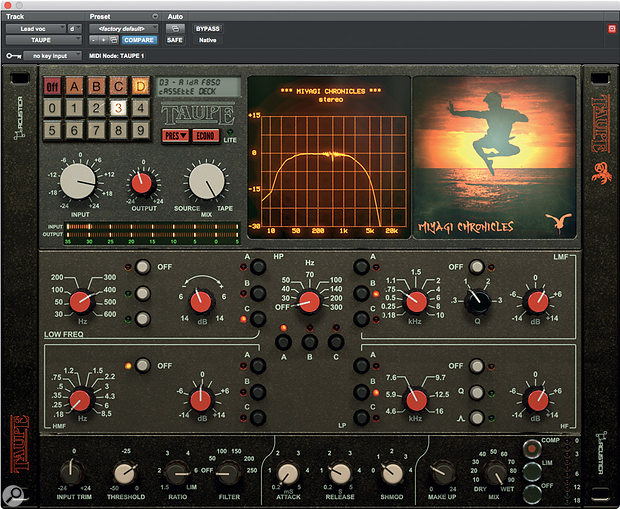Select tape bank D button
The image size is (620, 509).
point(141,86)
